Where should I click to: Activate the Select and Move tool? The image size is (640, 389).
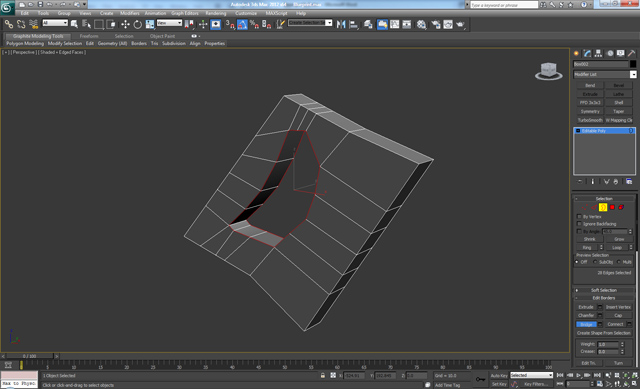click(125, 24)
